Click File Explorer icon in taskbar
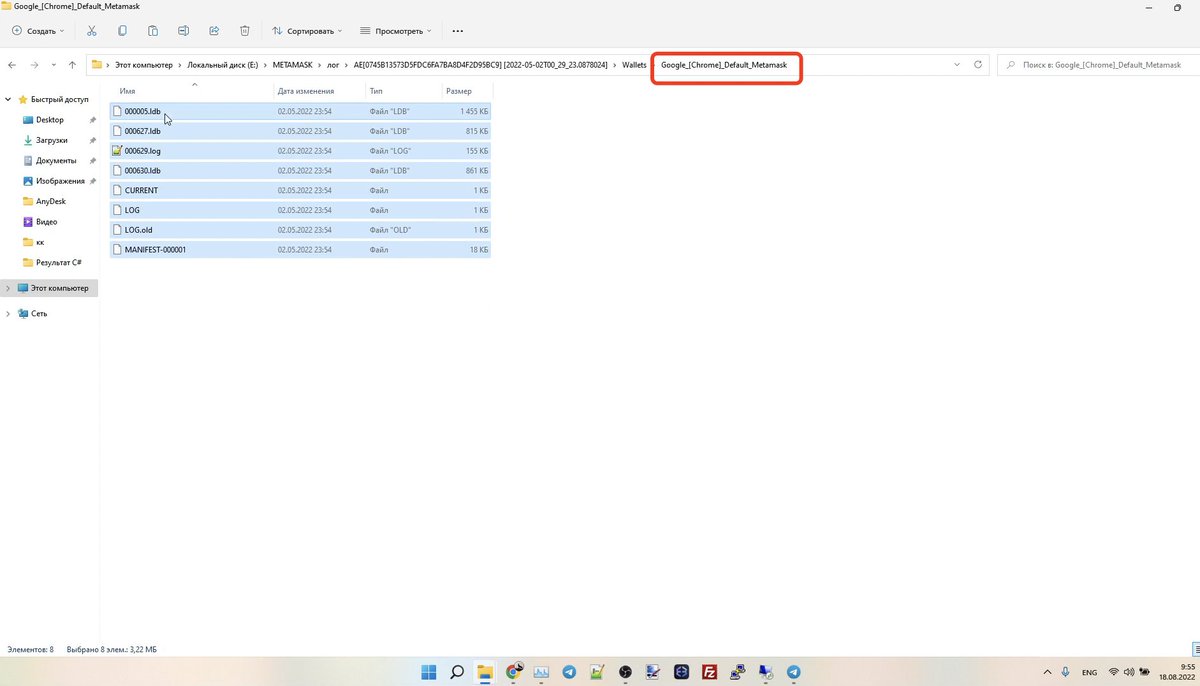 (485, 672)
